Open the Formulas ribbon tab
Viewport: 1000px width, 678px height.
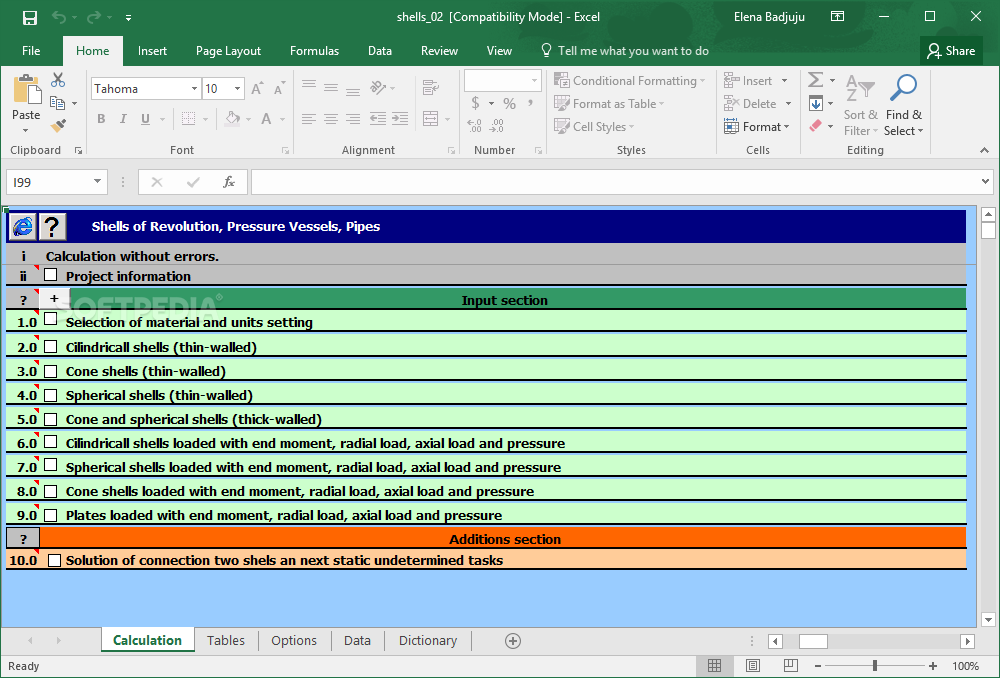tap(314, 51)
